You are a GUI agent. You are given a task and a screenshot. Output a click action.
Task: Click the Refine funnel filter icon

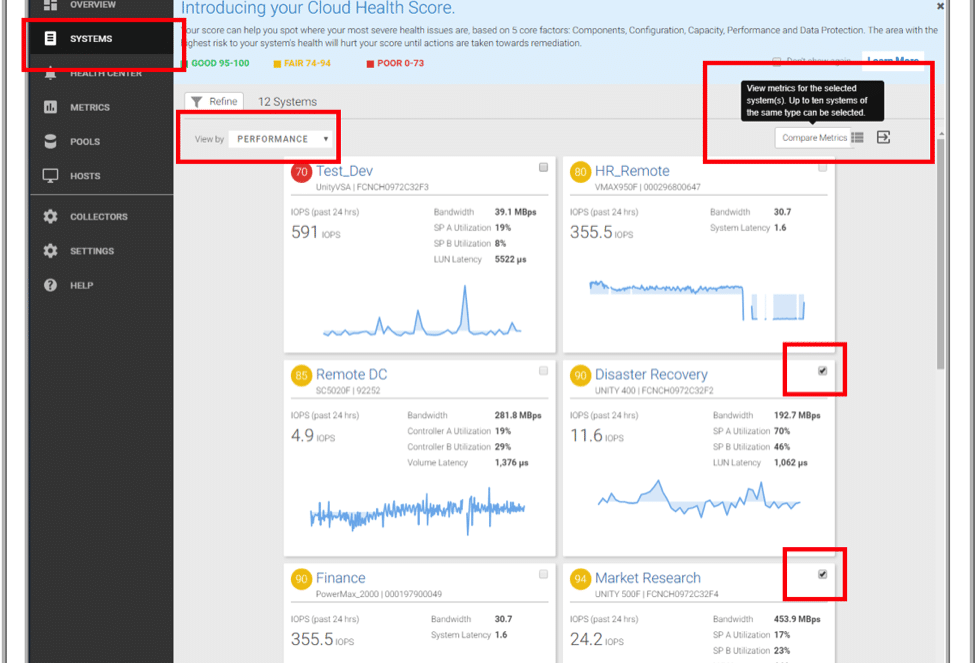click(196, 101)
